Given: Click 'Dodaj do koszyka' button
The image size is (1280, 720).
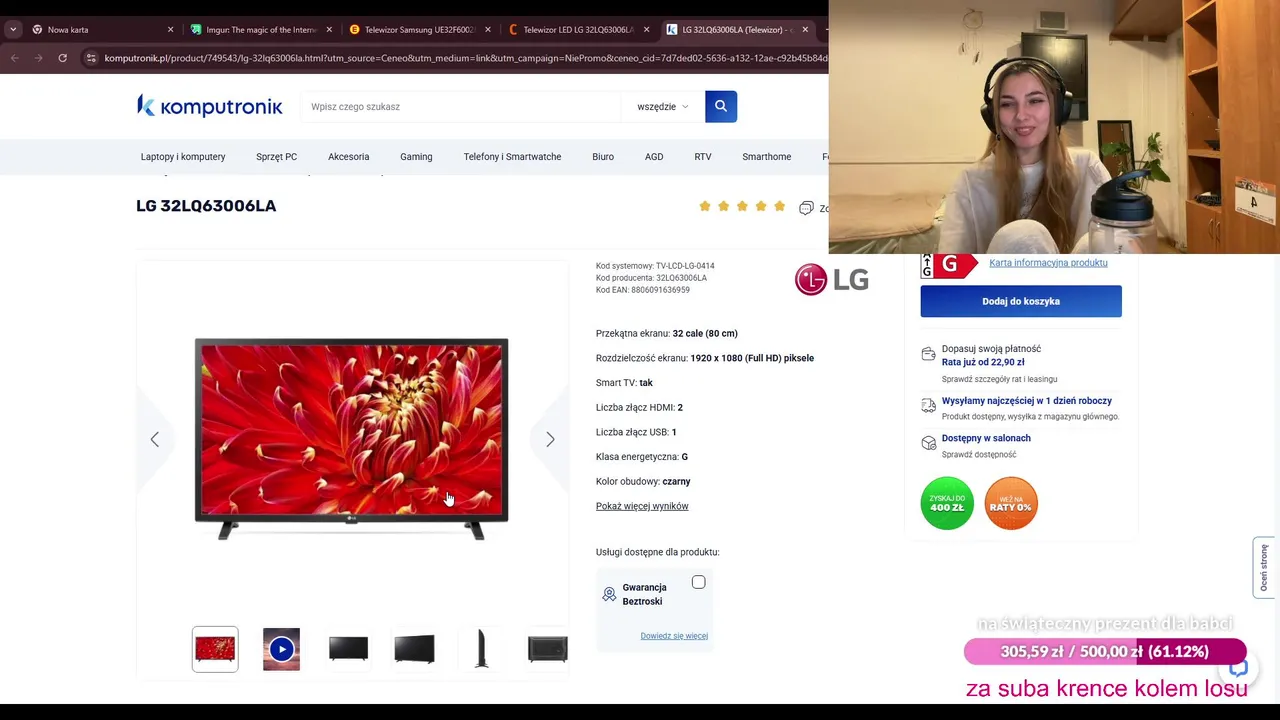Looking at the screenshot, I should pos(1021,301).
